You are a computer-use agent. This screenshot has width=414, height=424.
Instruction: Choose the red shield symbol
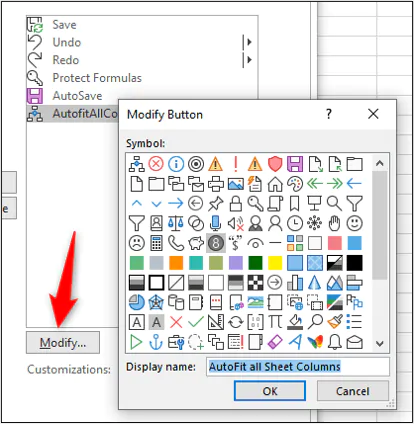275,164
